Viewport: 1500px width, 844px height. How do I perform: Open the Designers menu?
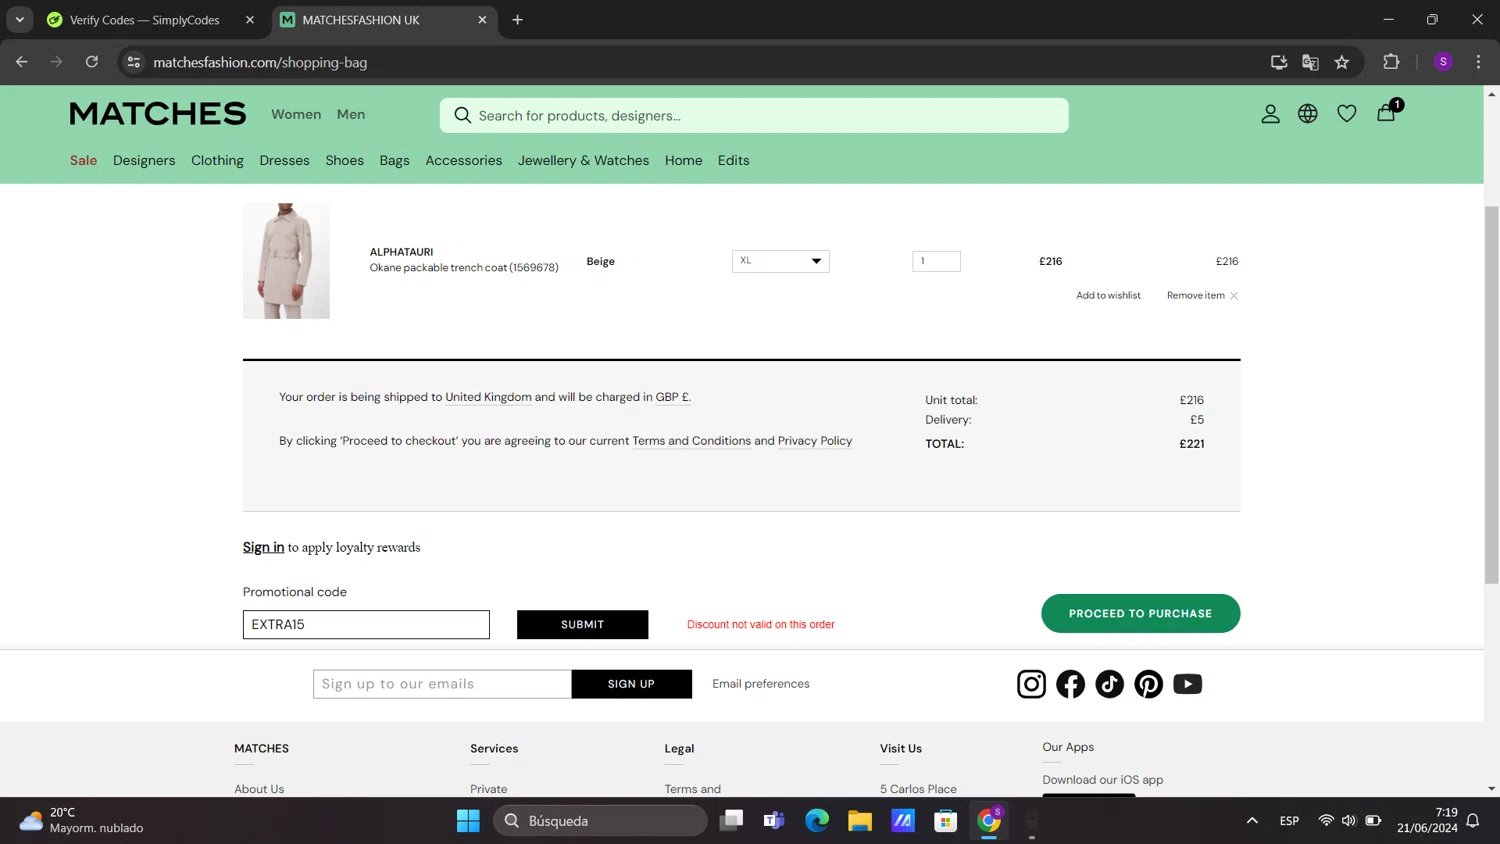point(144,160)
